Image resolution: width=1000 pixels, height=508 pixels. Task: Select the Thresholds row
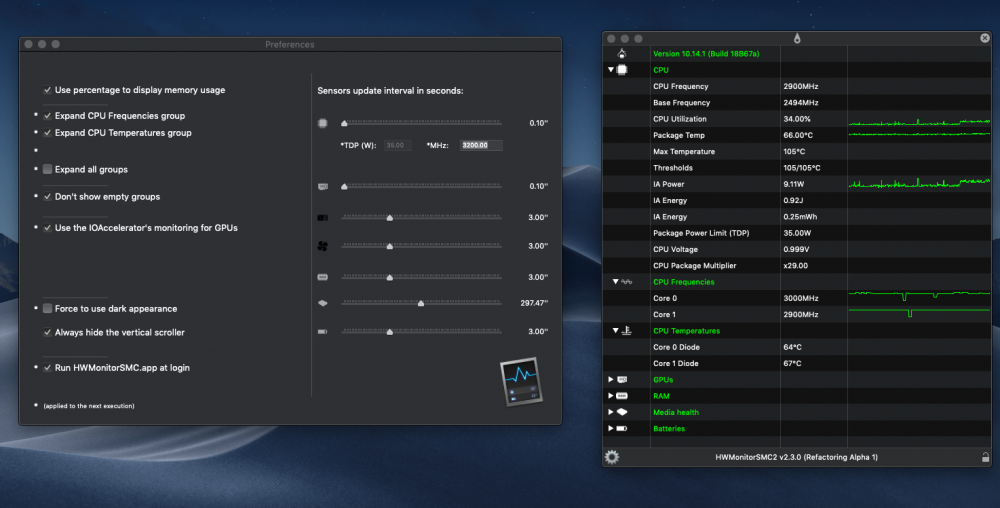click(797, 168)
